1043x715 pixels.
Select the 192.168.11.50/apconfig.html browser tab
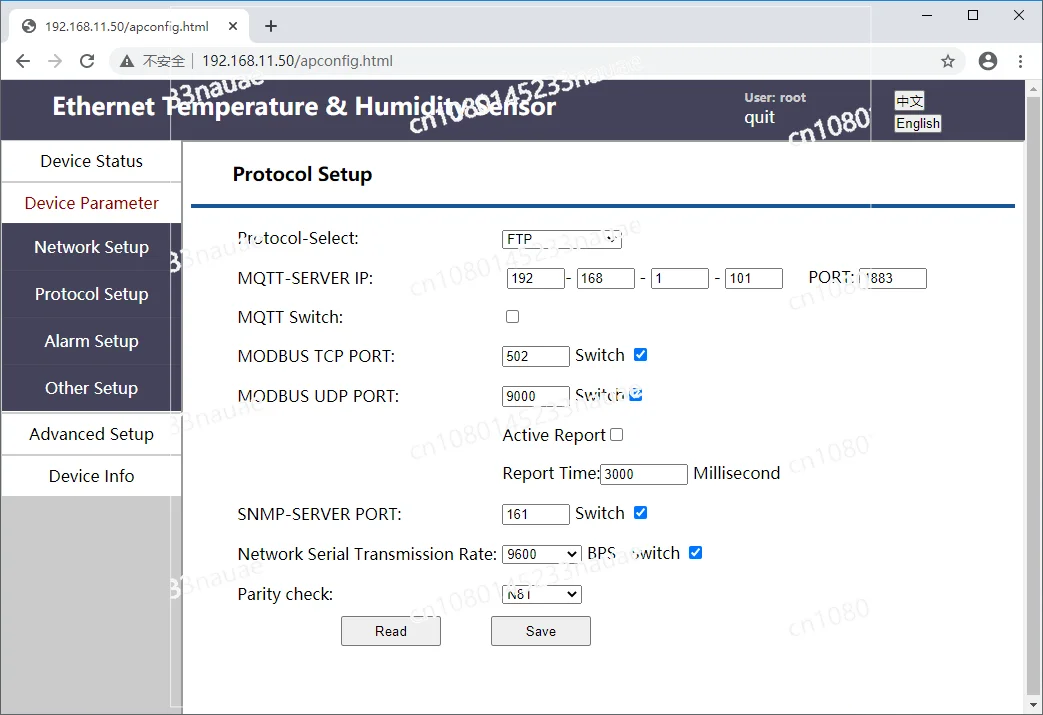click(130, 27)
